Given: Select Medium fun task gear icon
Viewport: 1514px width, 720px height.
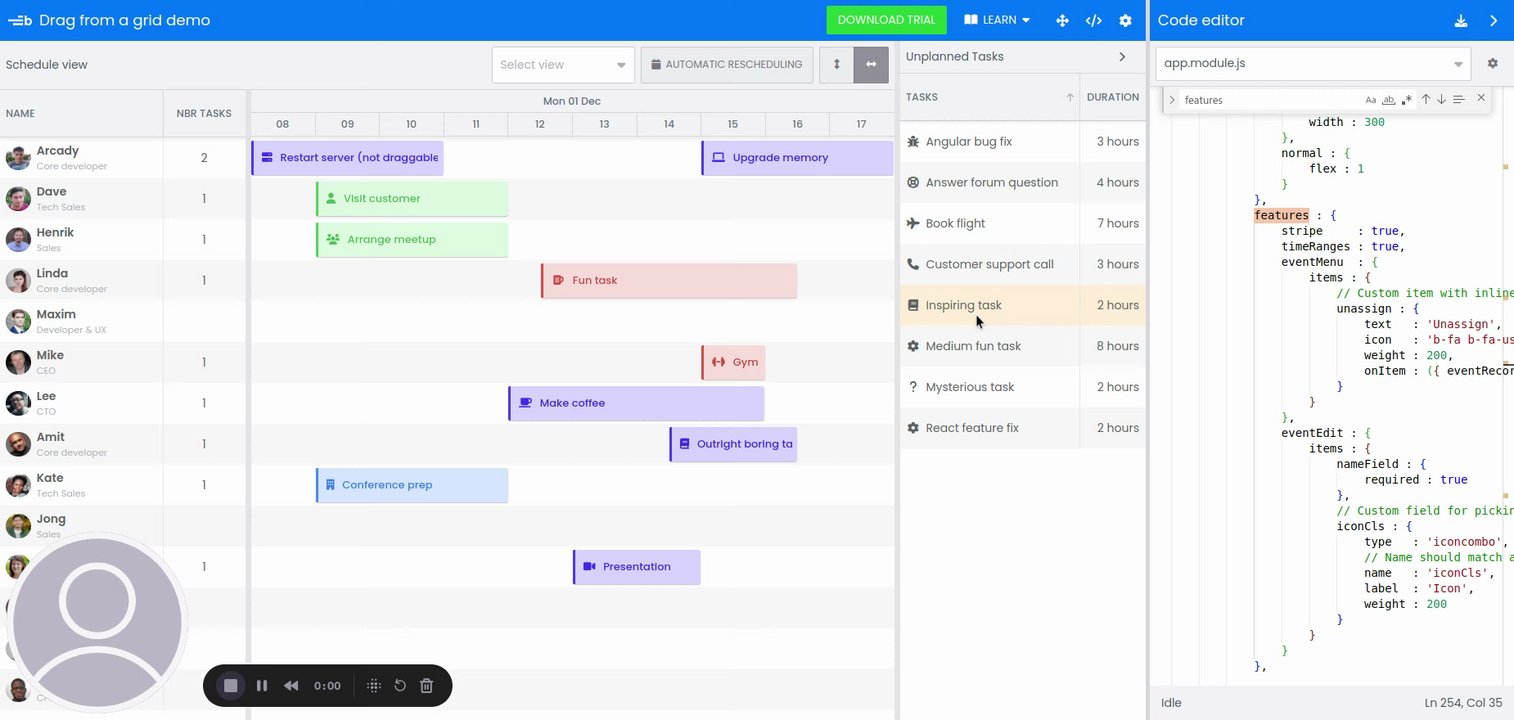Looking at the screenshot, I should (913, 346).
